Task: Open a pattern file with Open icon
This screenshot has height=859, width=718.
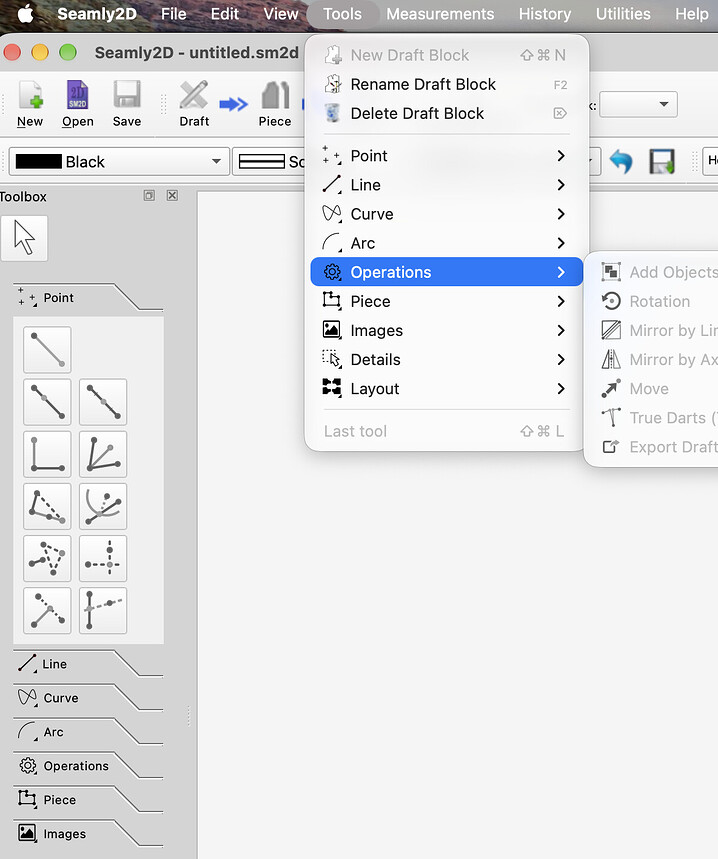Action: click(x=77, y=104)
